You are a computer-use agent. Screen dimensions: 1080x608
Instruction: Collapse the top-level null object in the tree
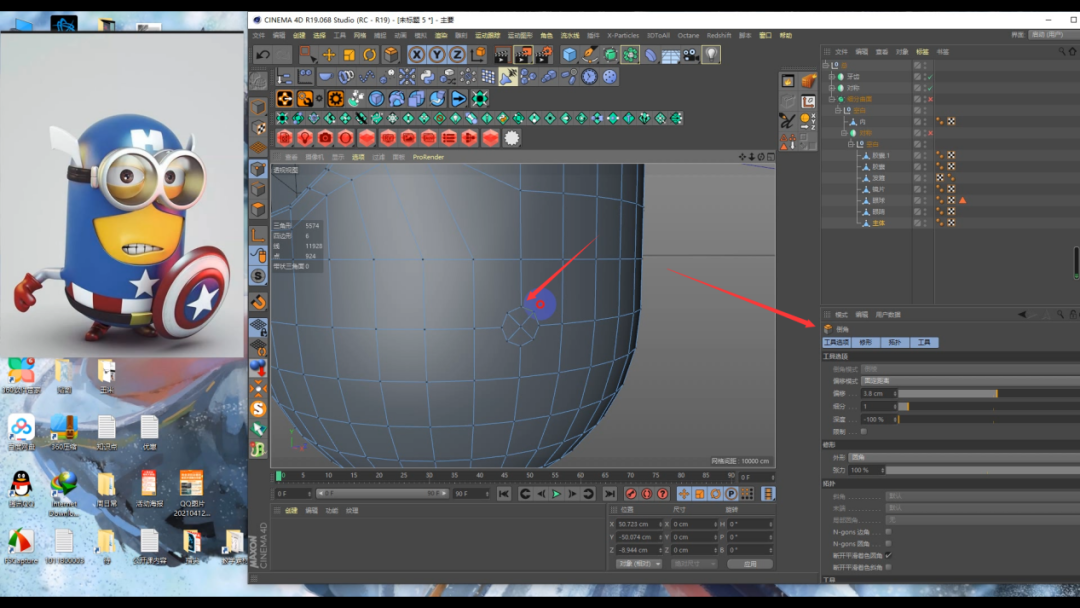coord(826,65)
